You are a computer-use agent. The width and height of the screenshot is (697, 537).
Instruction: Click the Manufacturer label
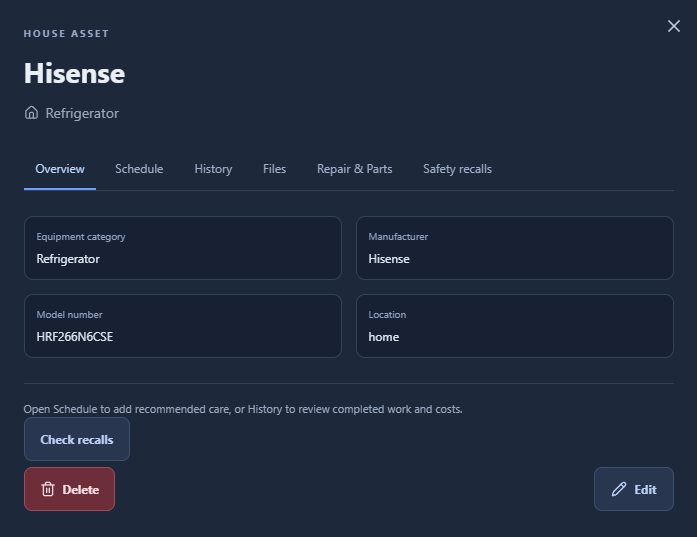[x=398, y=237]
